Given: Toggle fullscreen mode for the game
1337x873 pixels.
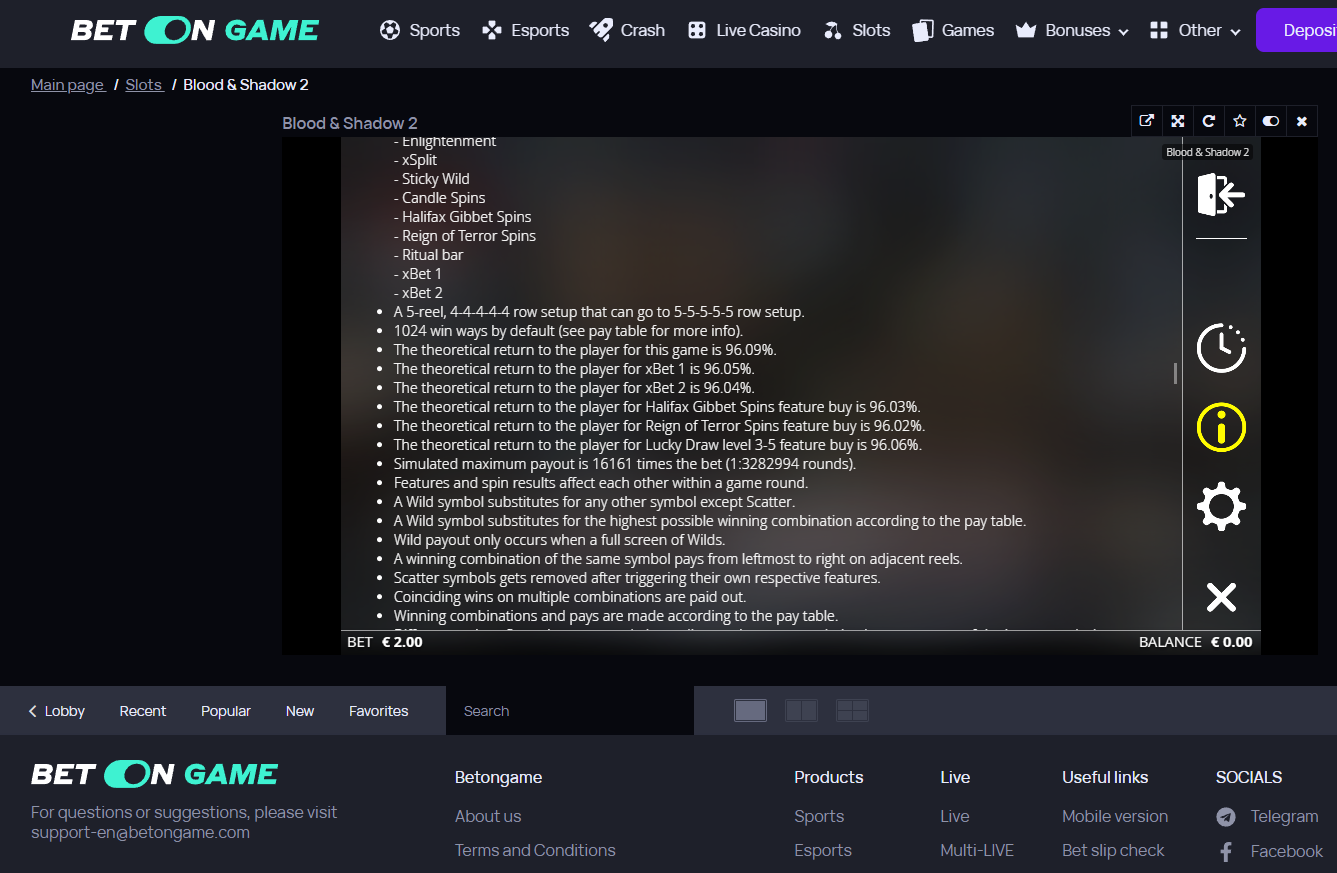Looking at the screenshot, I should click(1178, 121).
